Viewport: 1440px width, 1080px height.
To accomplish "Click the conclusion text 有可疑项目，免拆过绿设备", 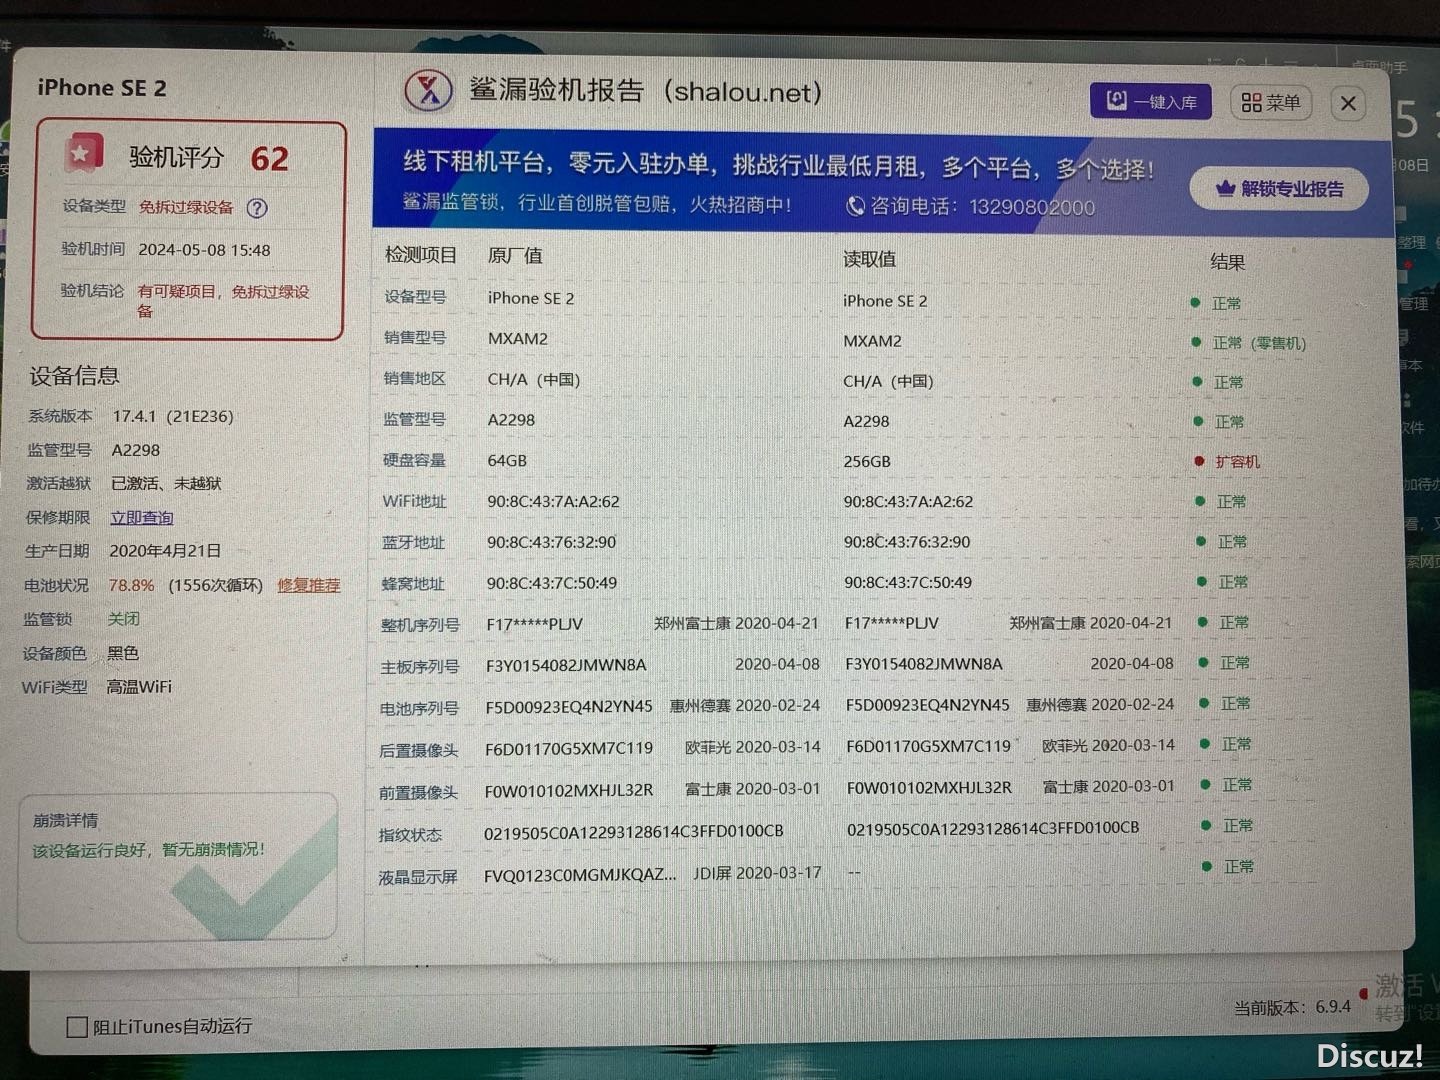I will coord(223,300).
